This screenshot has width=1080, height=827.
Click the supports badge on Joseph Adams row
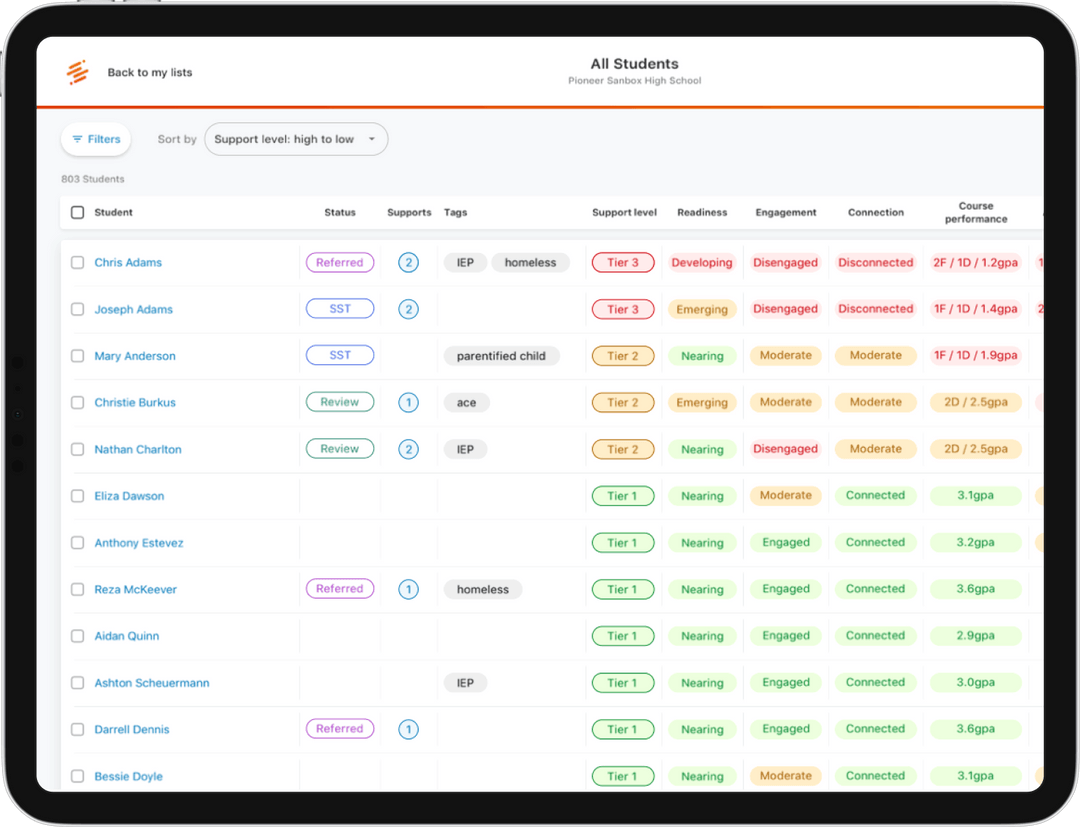point(408,309)
